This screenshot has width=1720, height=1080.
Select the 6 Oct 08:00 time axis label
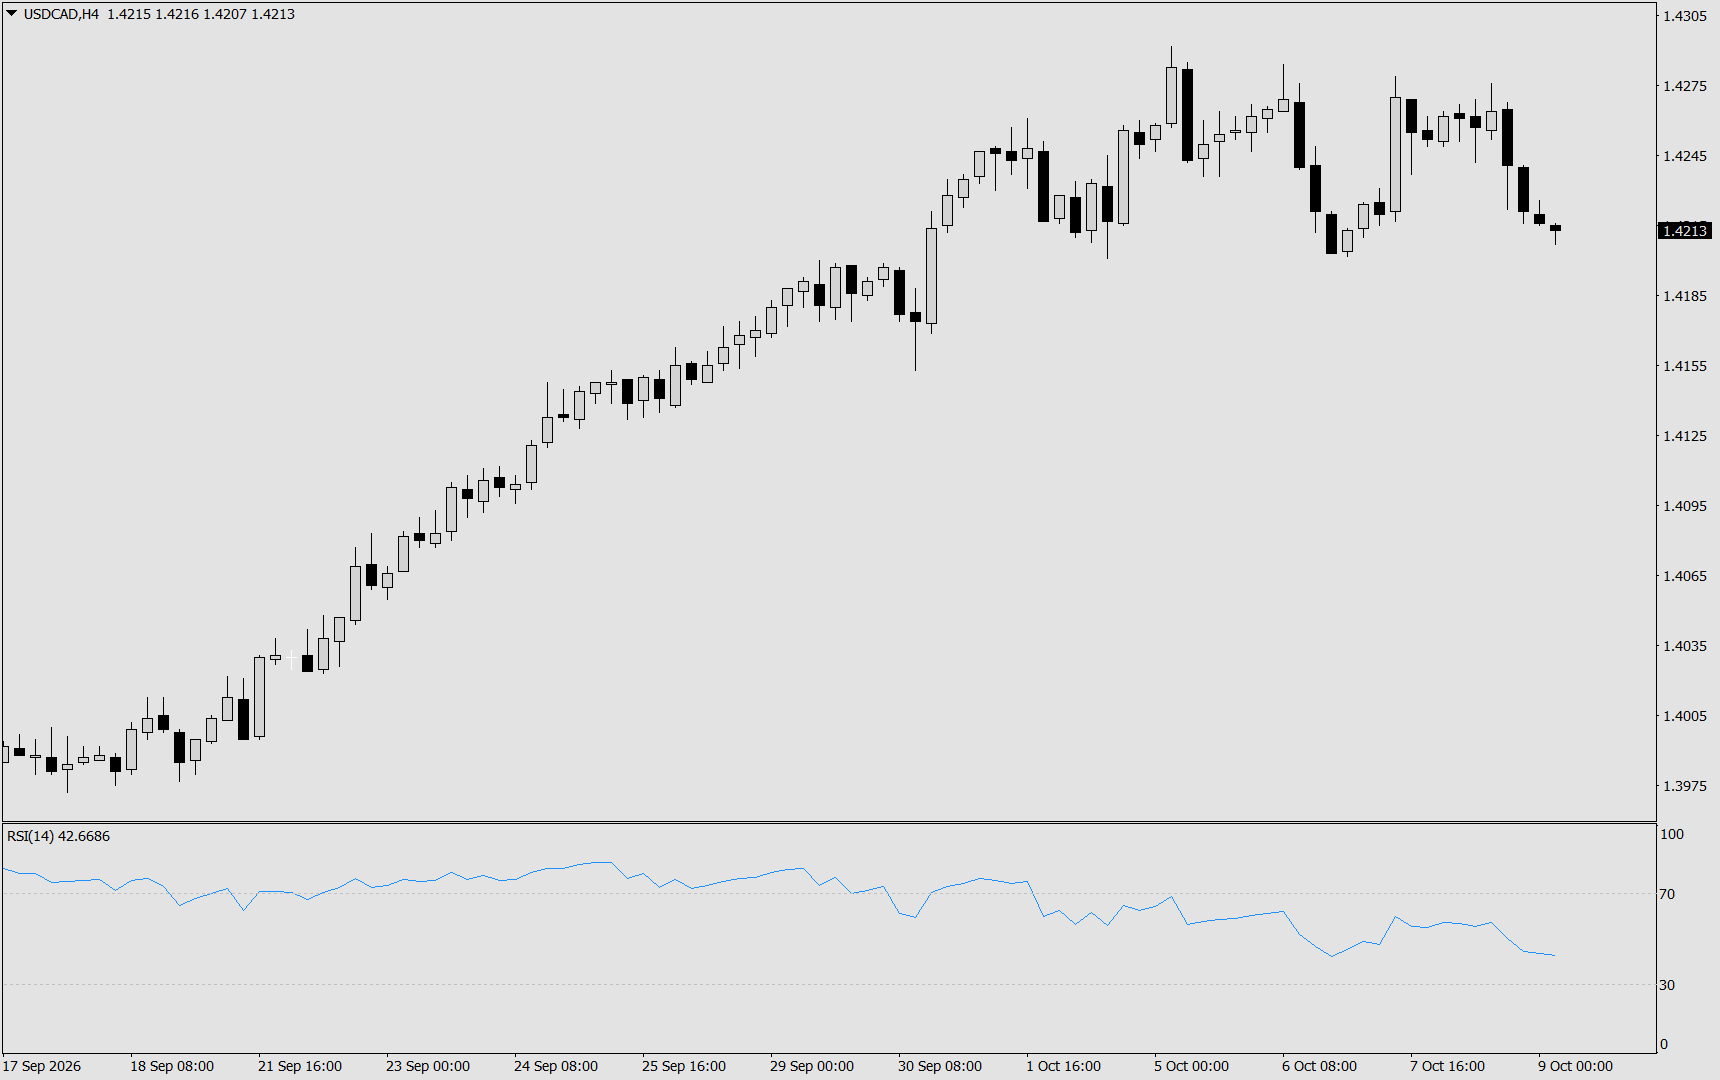(1320, 1066)
